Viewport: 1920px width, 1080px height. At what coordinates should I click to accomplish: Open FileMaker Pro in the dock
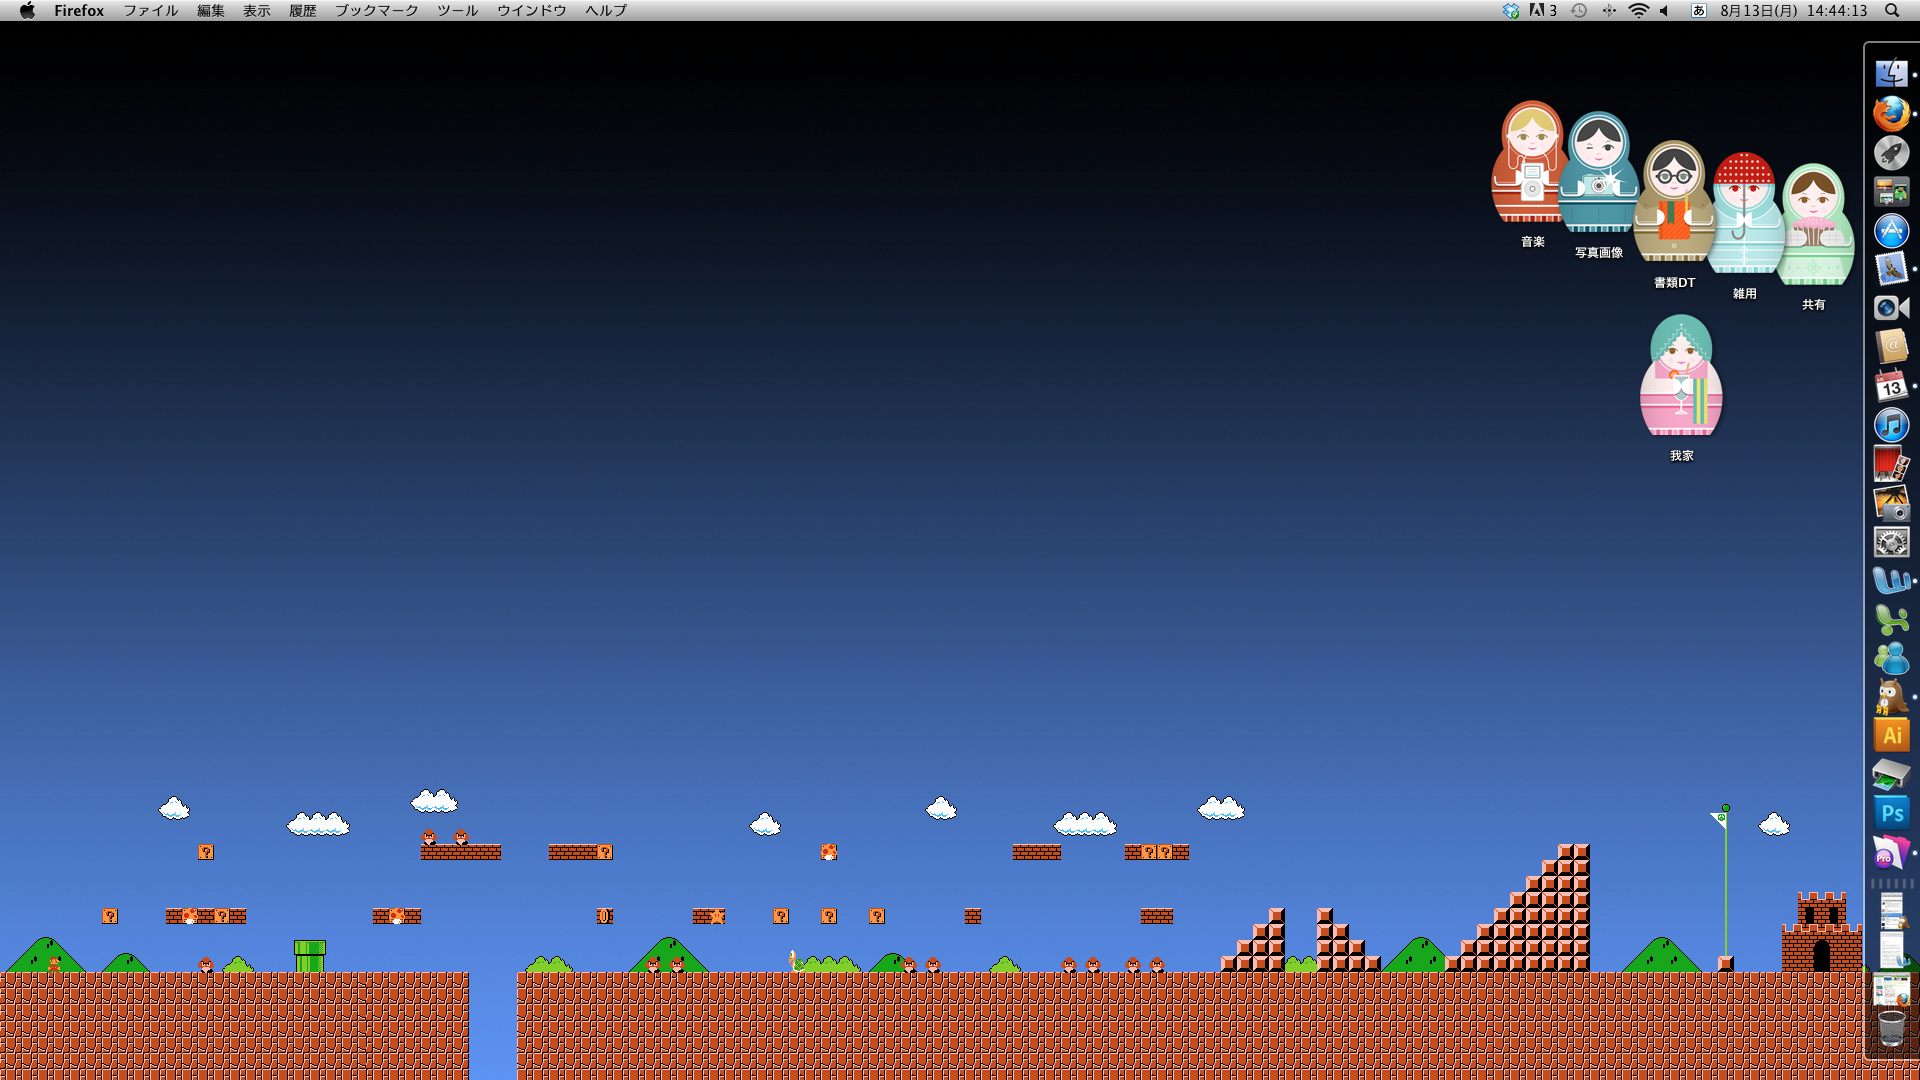pyautogui.click(x=1889, y=853)
